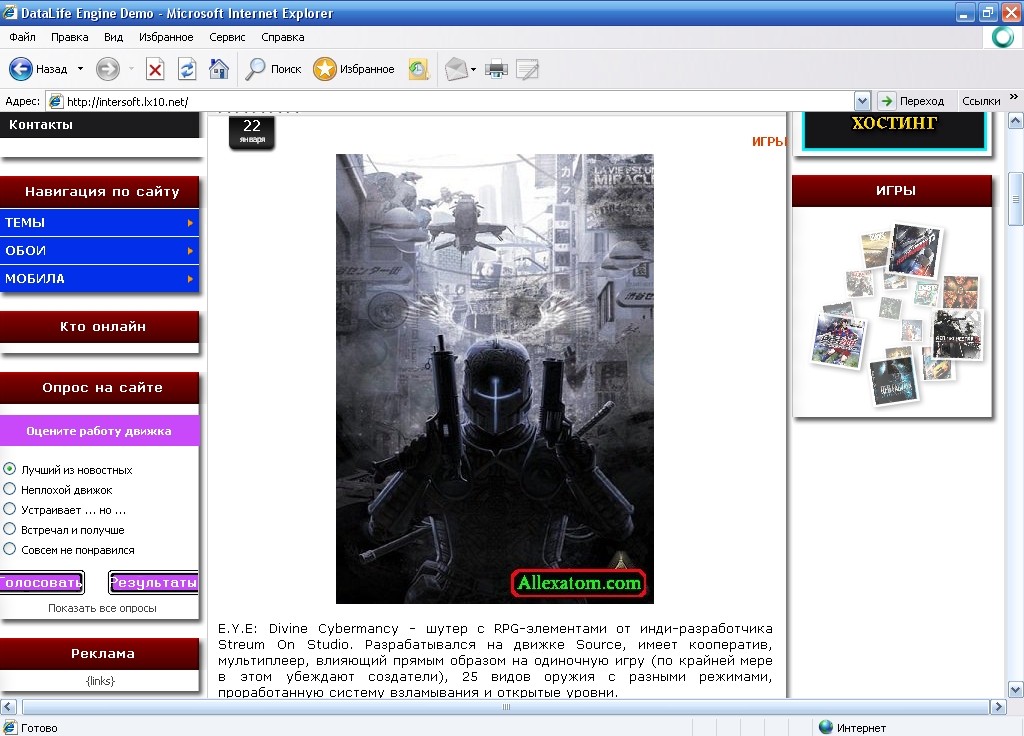Click the vertical scrollbar thumb

1016,199
